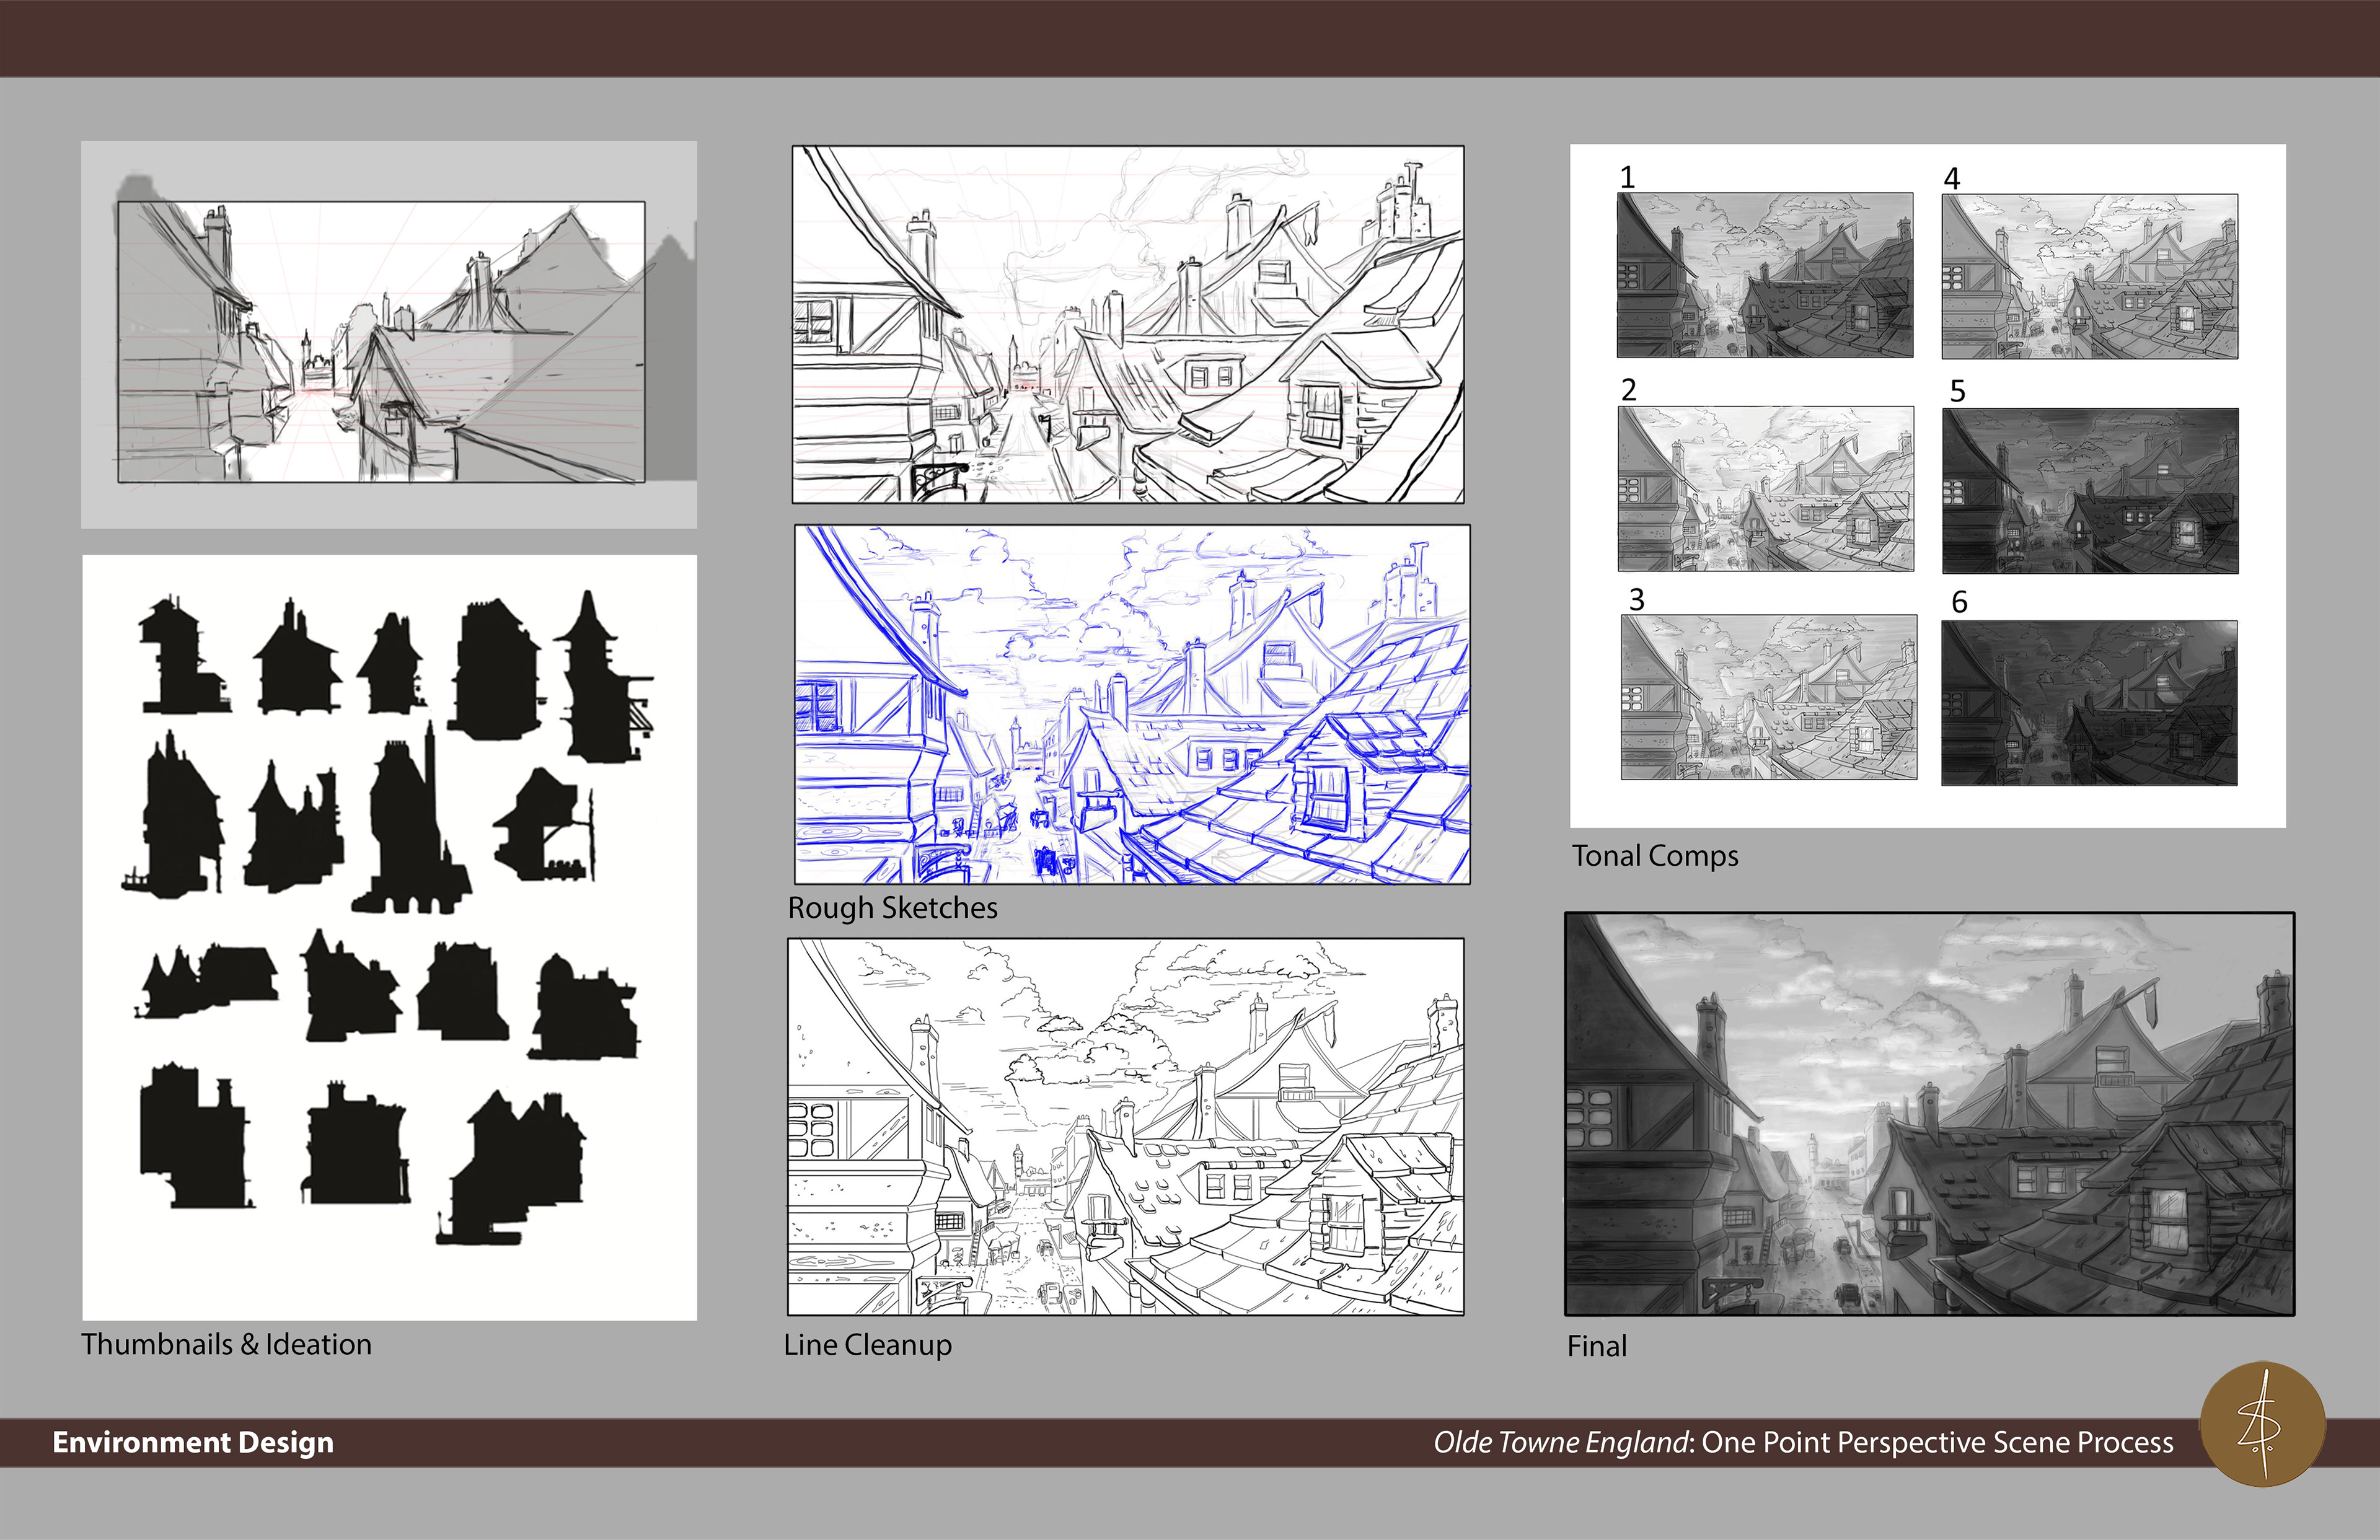This screenshot has height=1540, width=2380.
Task: Open the gray perspective thumbnail sketch
Action: click(389, 334)
